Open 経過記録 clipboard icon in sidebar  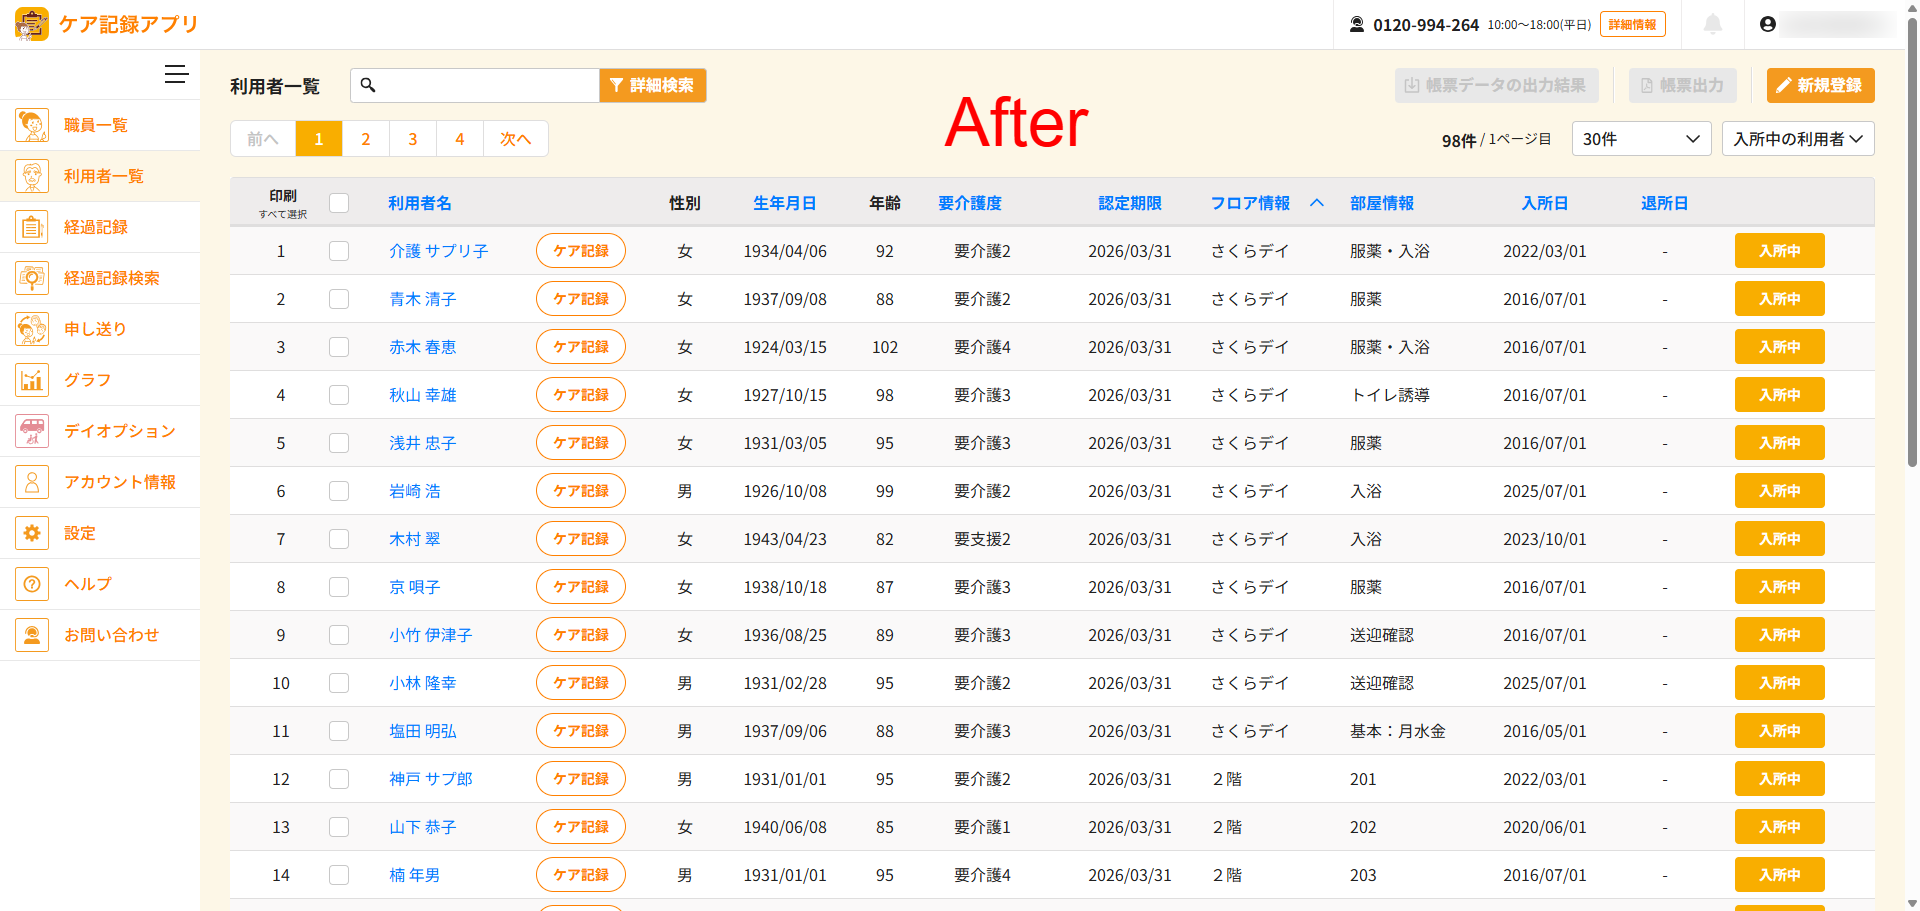[x=32, y=227]
